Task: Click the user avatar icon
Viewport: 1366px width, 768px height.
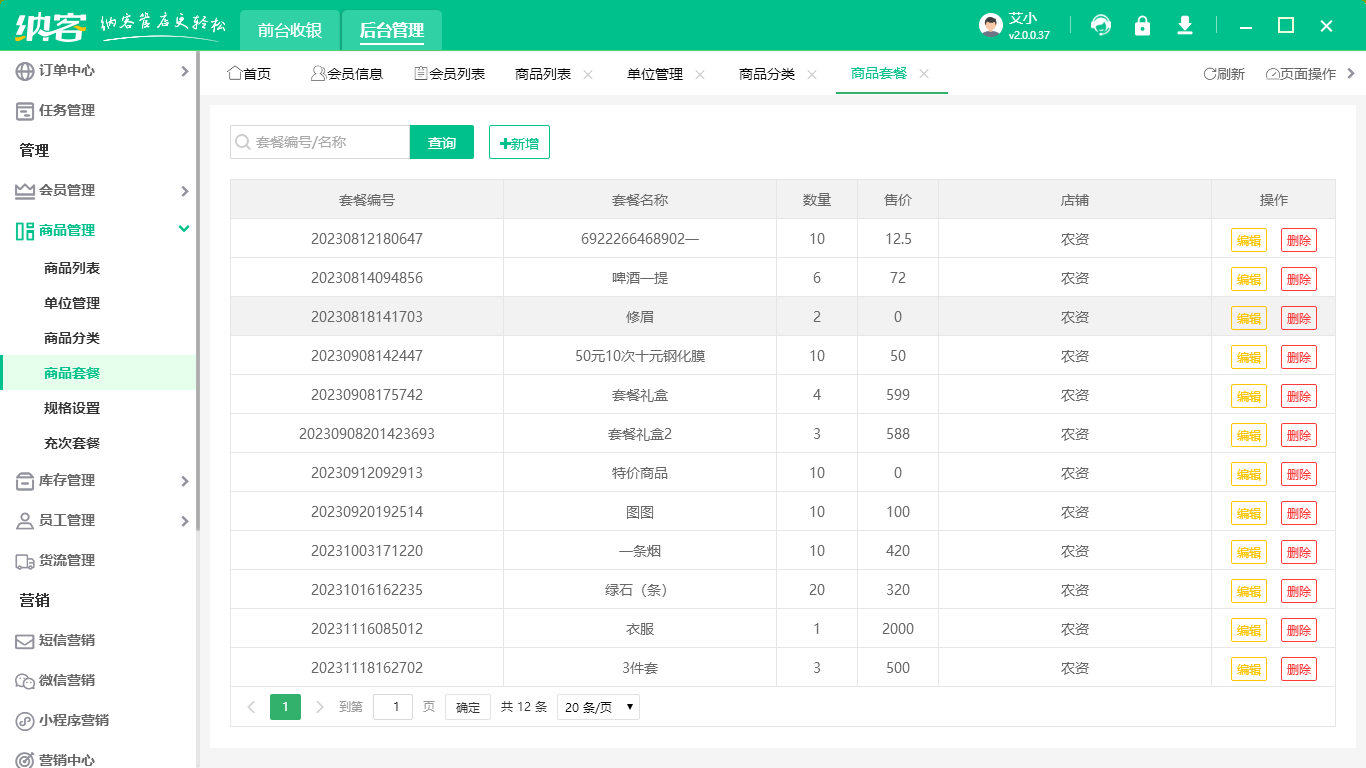Action: point(990,26)
